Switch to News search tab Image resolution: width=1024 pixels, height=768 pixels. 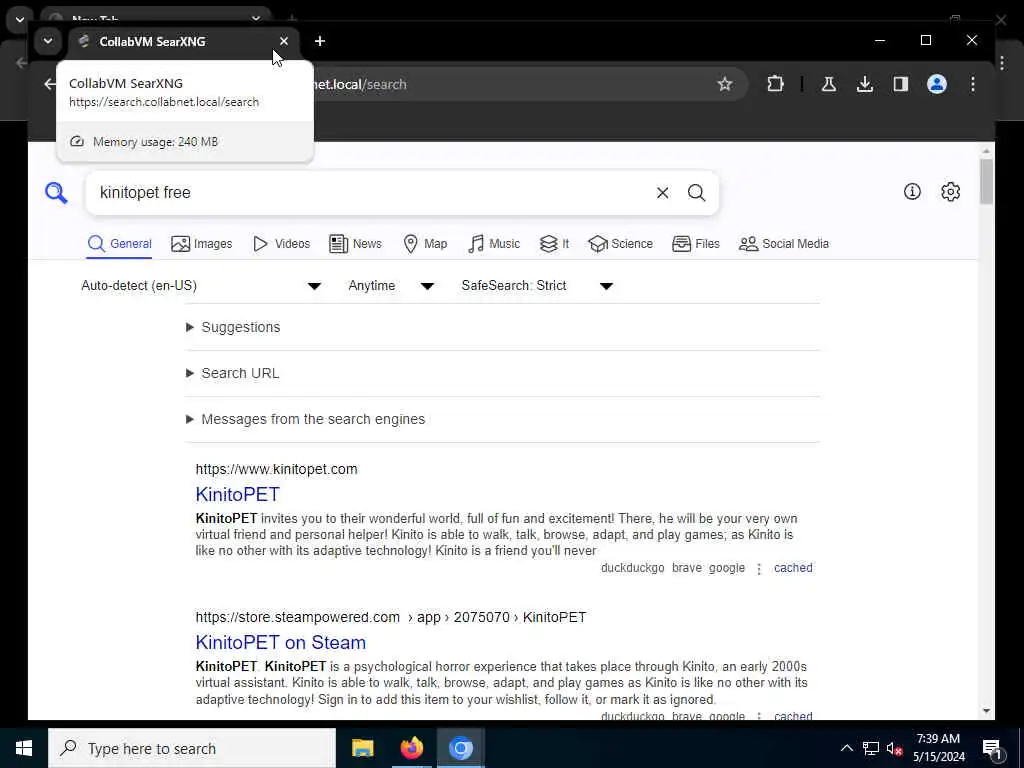[355, 244]
